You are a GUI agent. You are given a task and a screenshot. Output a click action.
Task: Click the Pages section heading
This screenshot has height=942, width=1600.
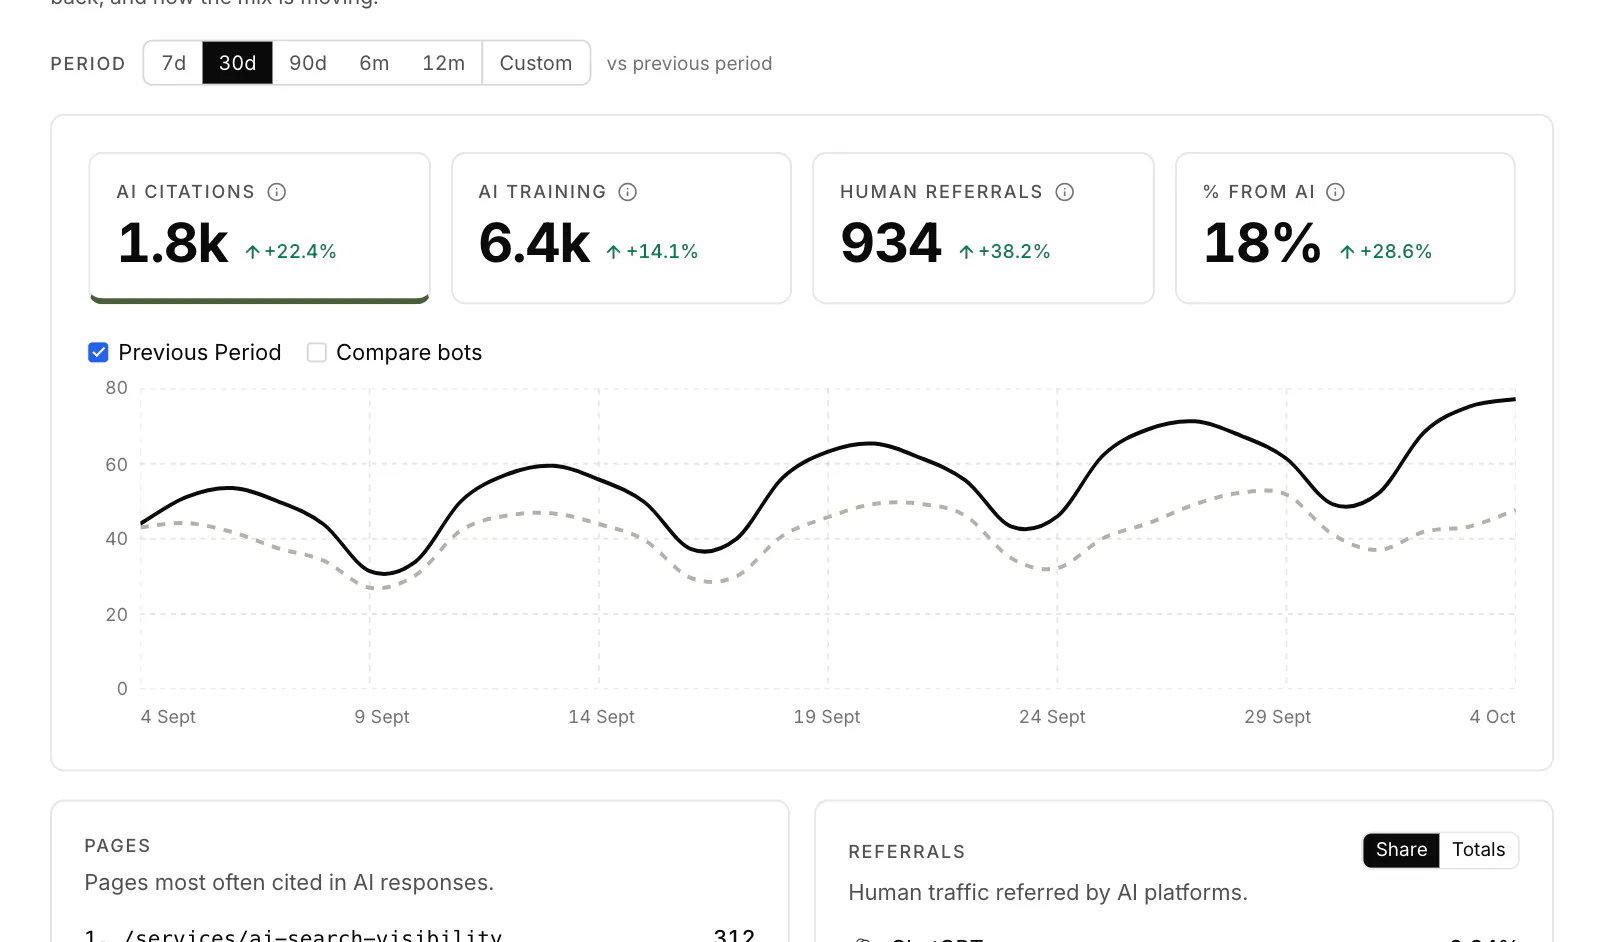[x=117, y=846]
